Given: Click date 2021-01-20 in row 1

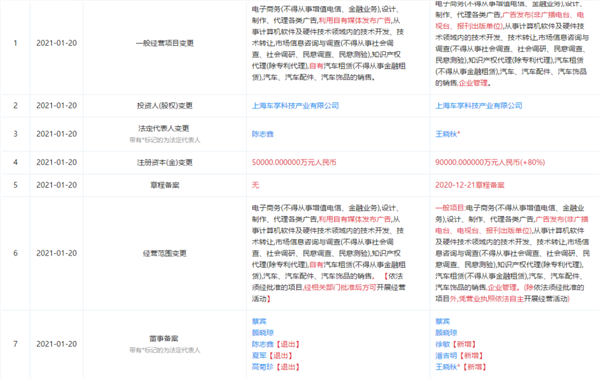Looking at the screenshot, I should point(57,43).
